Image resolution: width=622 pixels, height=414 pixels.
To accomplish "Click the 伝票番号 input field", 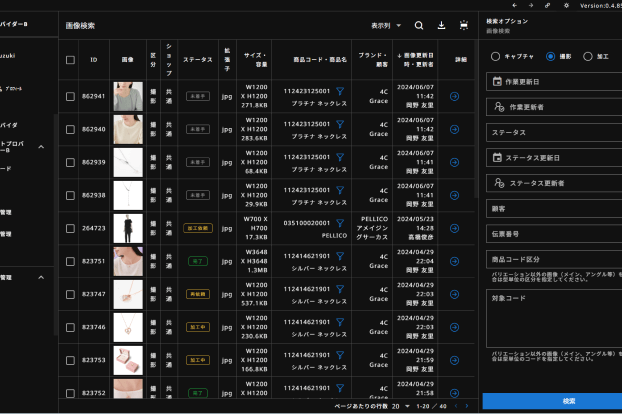I will 554,234.
